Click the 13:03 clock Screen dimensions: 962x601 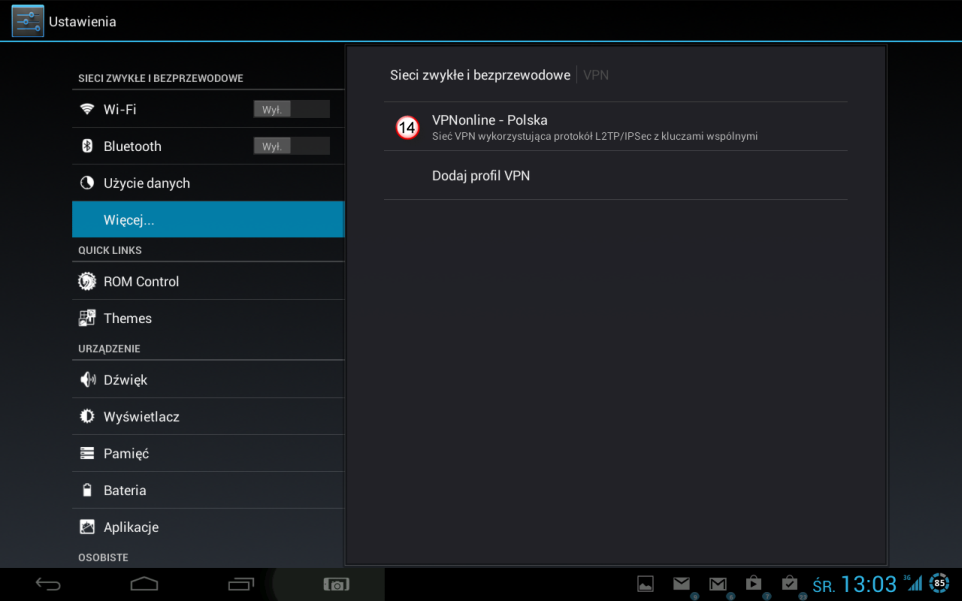(869, 584)
